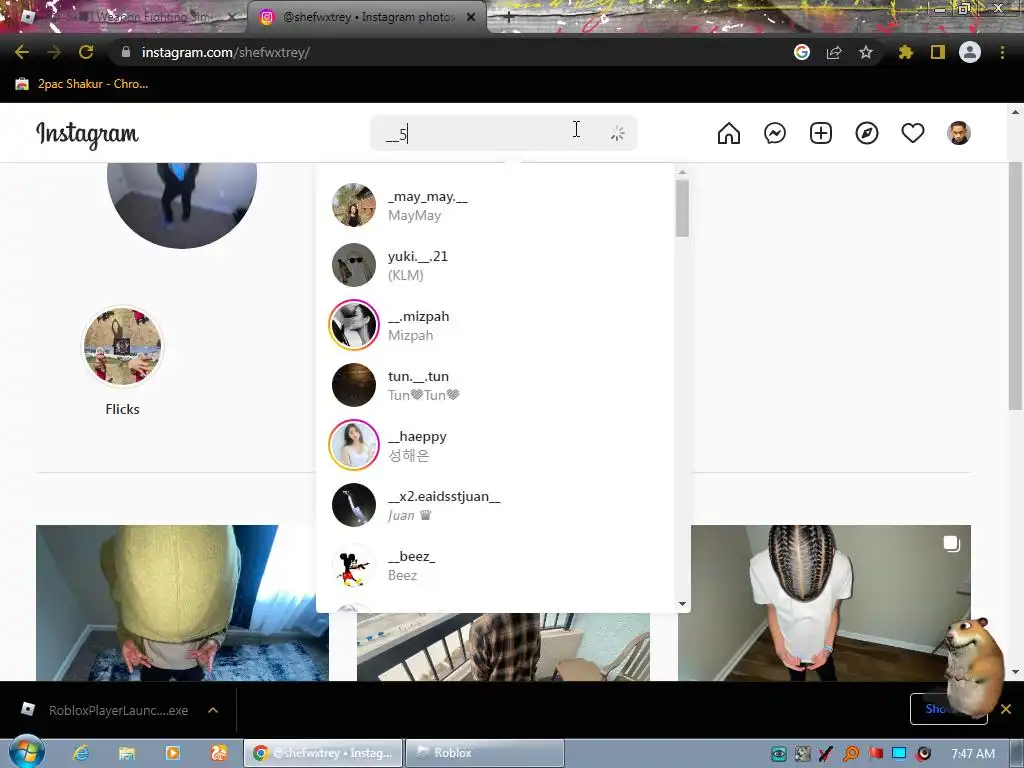This screenshot has height=768, width=1024.
Task: Open the activity heart icon
Action: 912,133
